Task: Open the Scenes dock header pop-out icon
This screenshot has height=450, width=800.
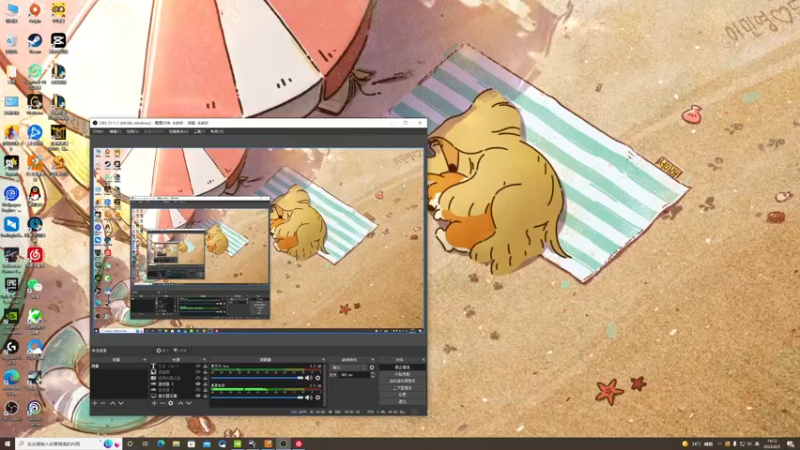Action: (145, 360)
